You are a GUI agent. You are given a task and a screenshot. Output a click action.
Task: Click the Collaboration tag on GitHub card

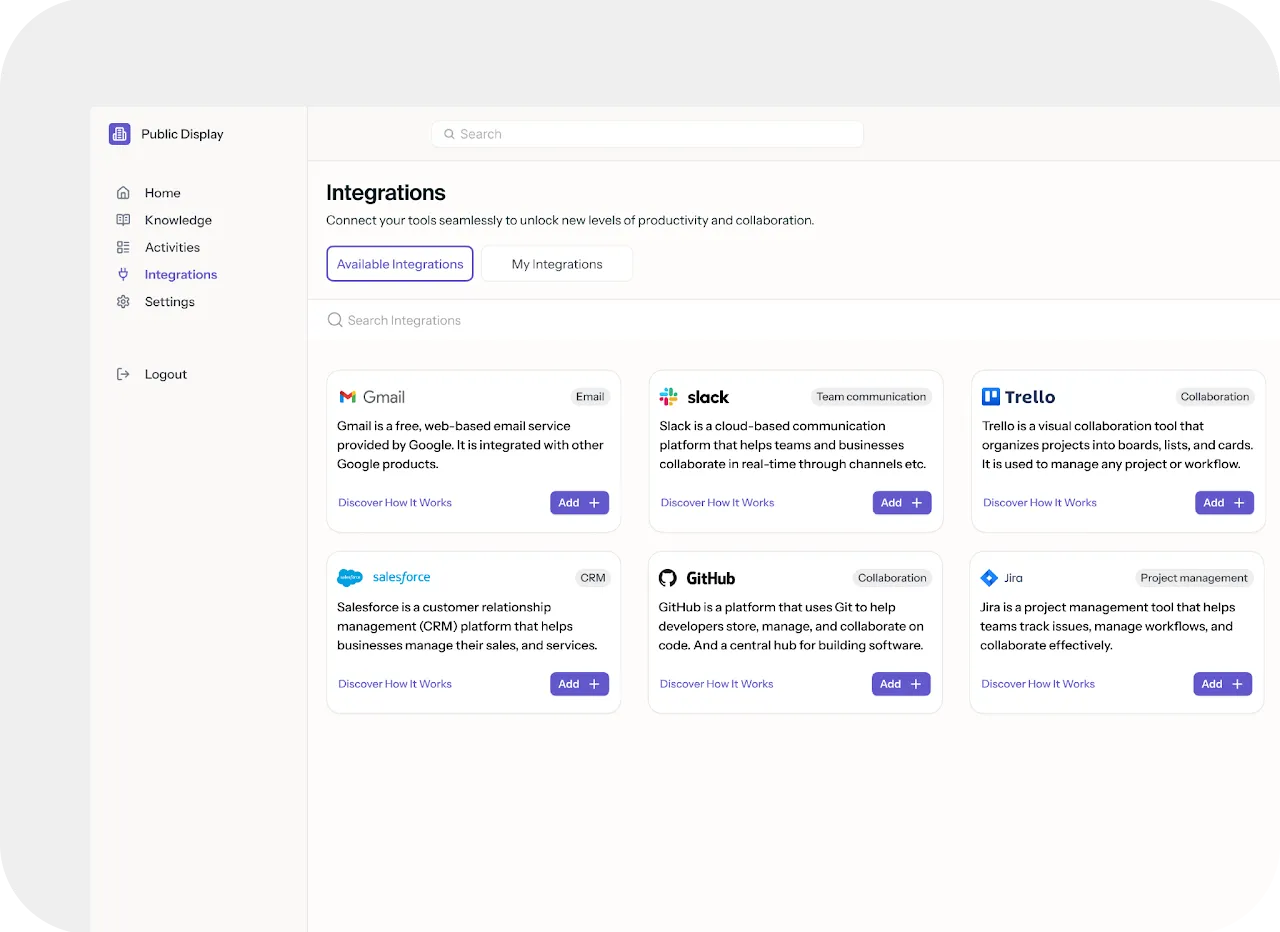coord(892,578)
